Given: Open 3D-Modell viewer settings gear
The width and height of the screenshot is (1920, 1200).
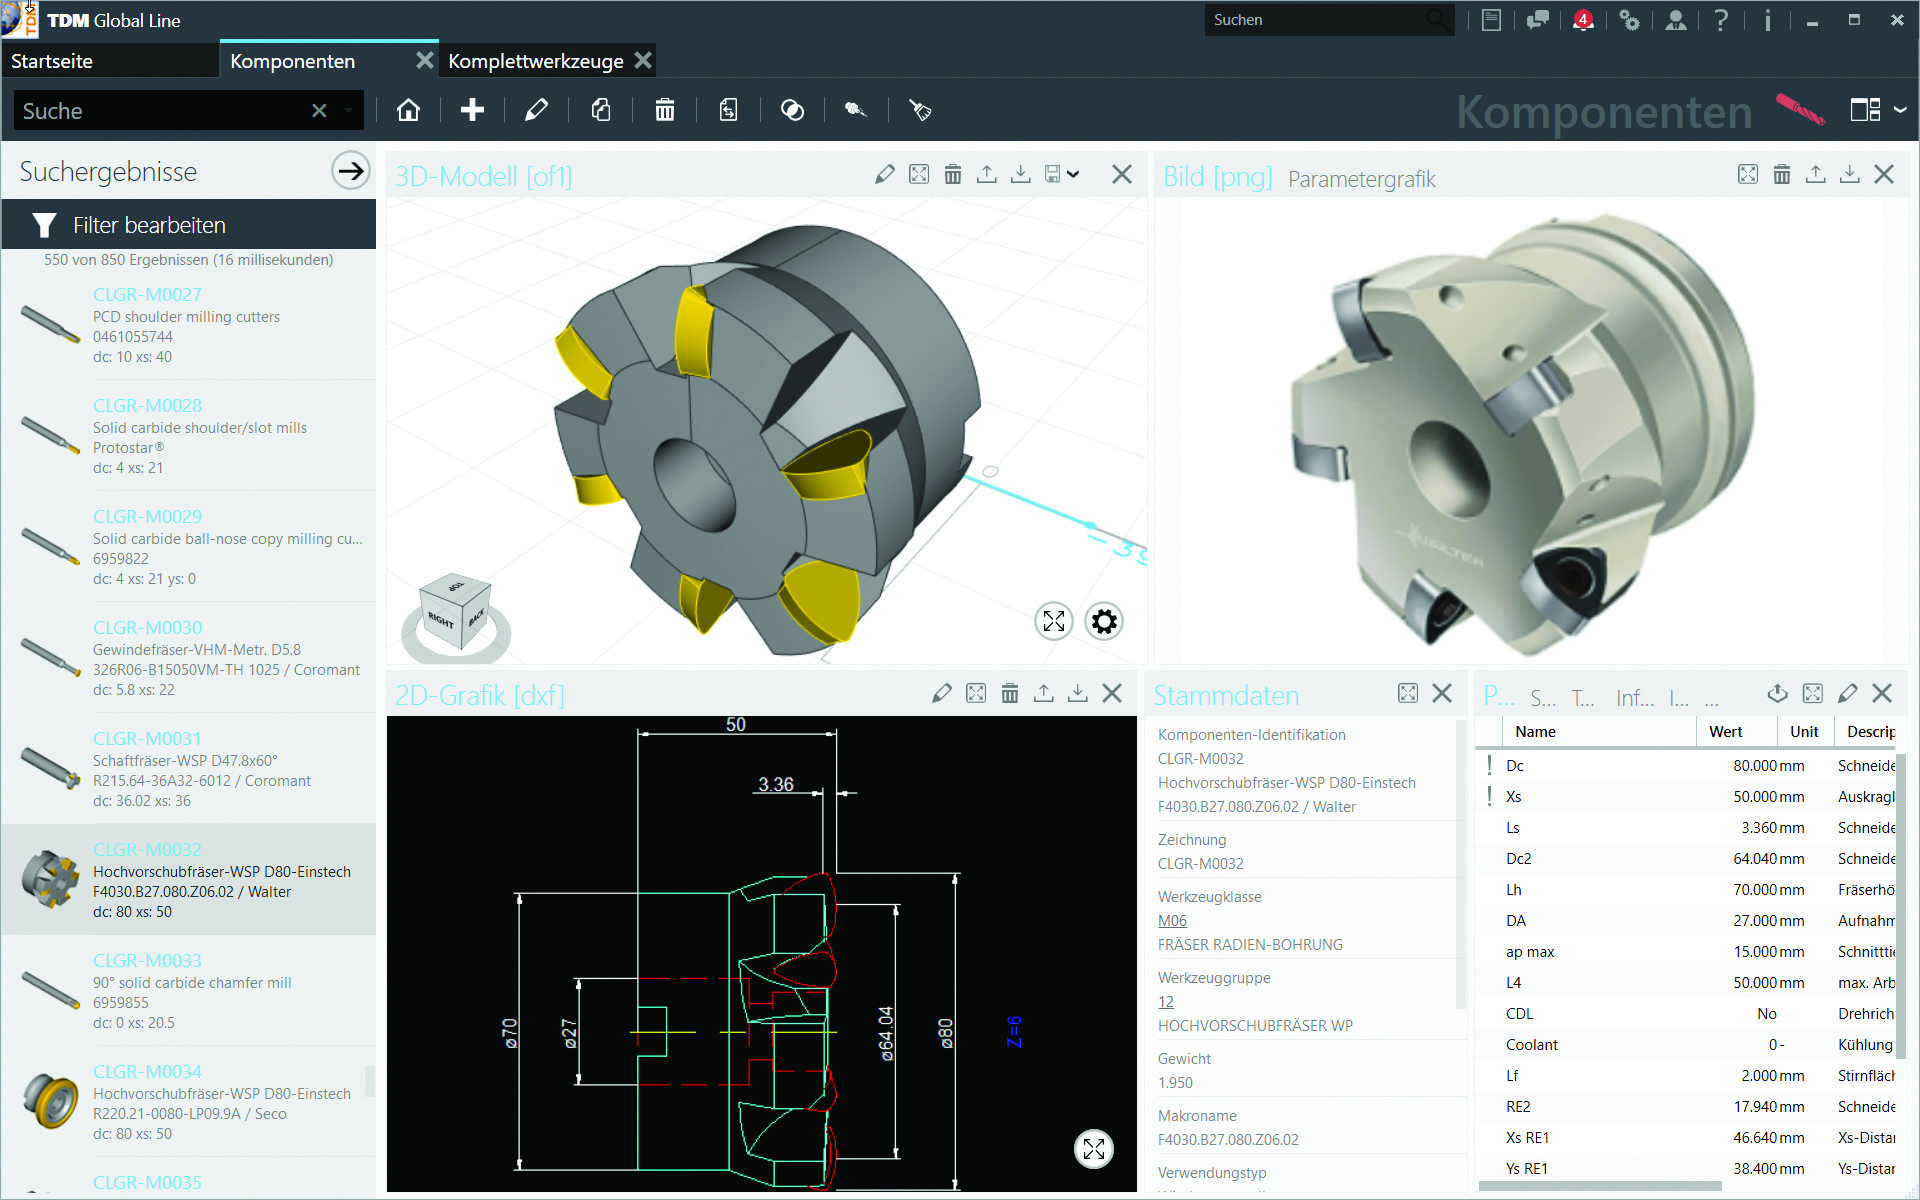Looking at the screenshot, I should coord(1104,622).
